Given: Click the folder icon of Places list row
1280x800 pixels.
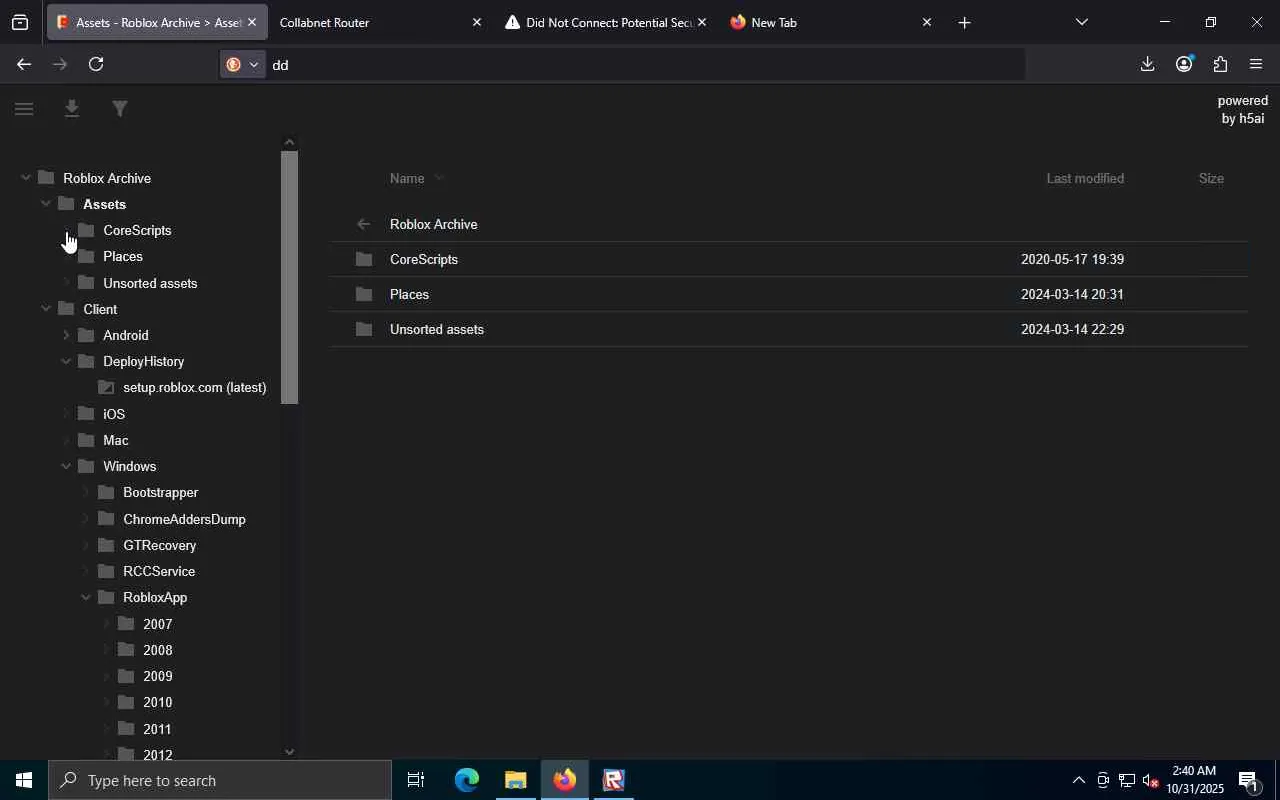Looking at the screenshot, I should click(364, 294).
